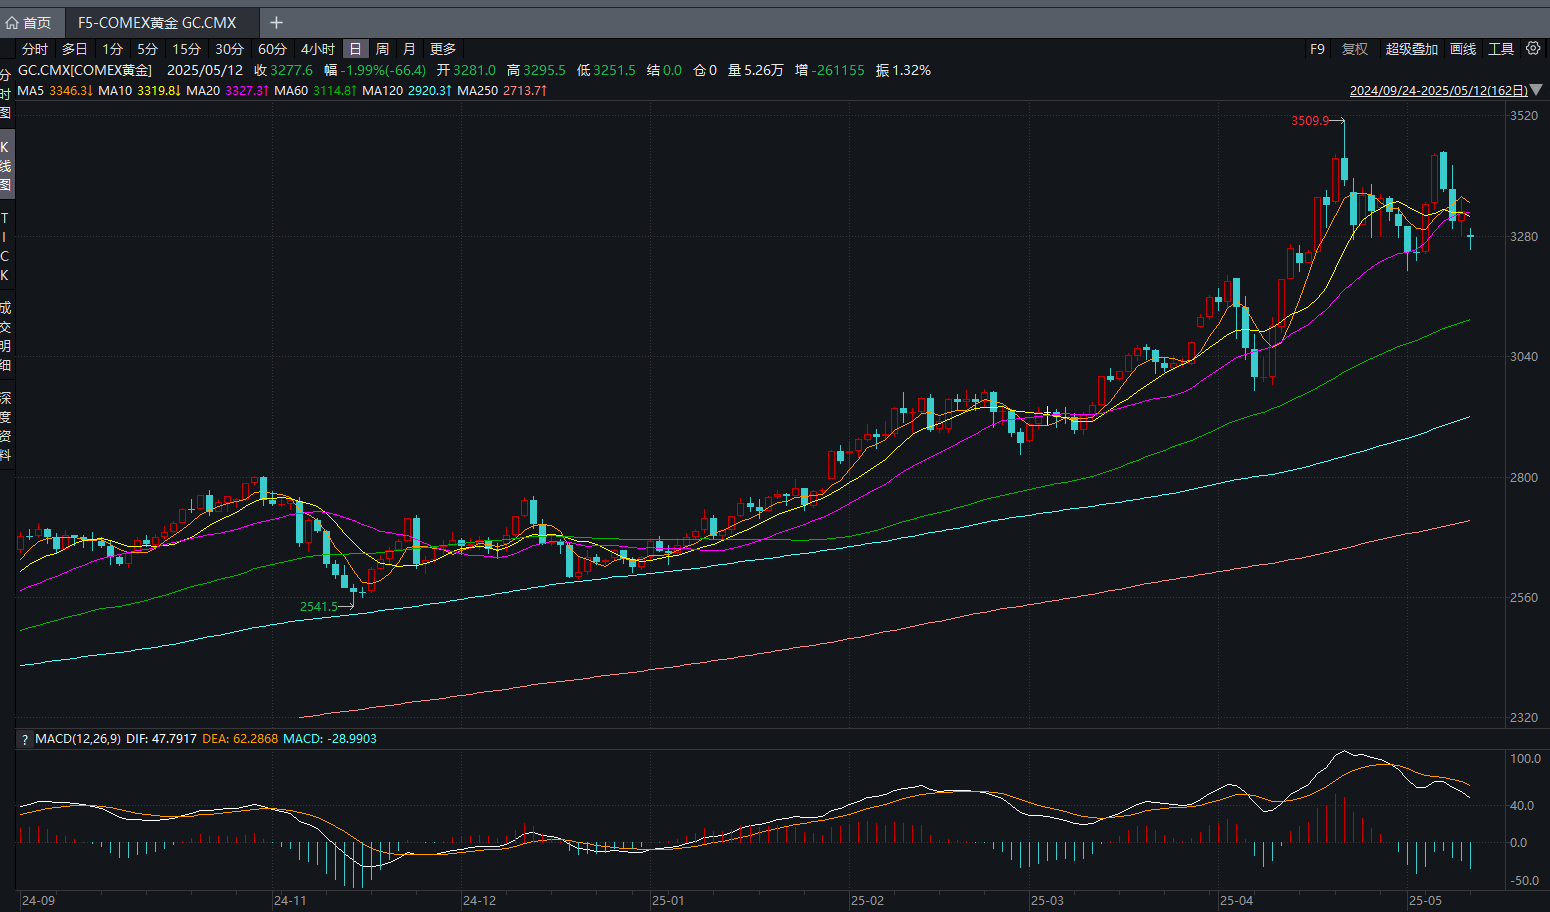Open the 工具 tools menu
The width and height of the screenshot is (1550, 912).
(x=1501, y=48)
